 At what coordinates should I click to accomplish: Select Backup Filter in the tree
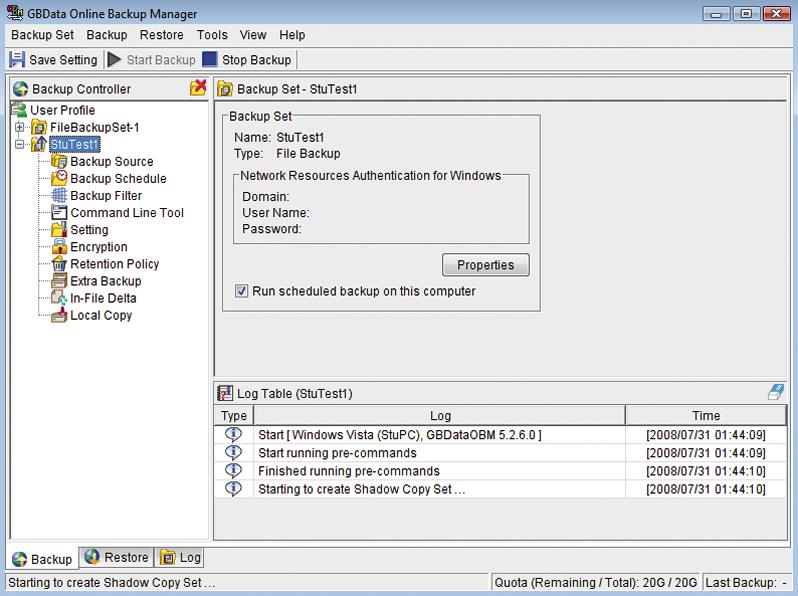pos(106,195)
